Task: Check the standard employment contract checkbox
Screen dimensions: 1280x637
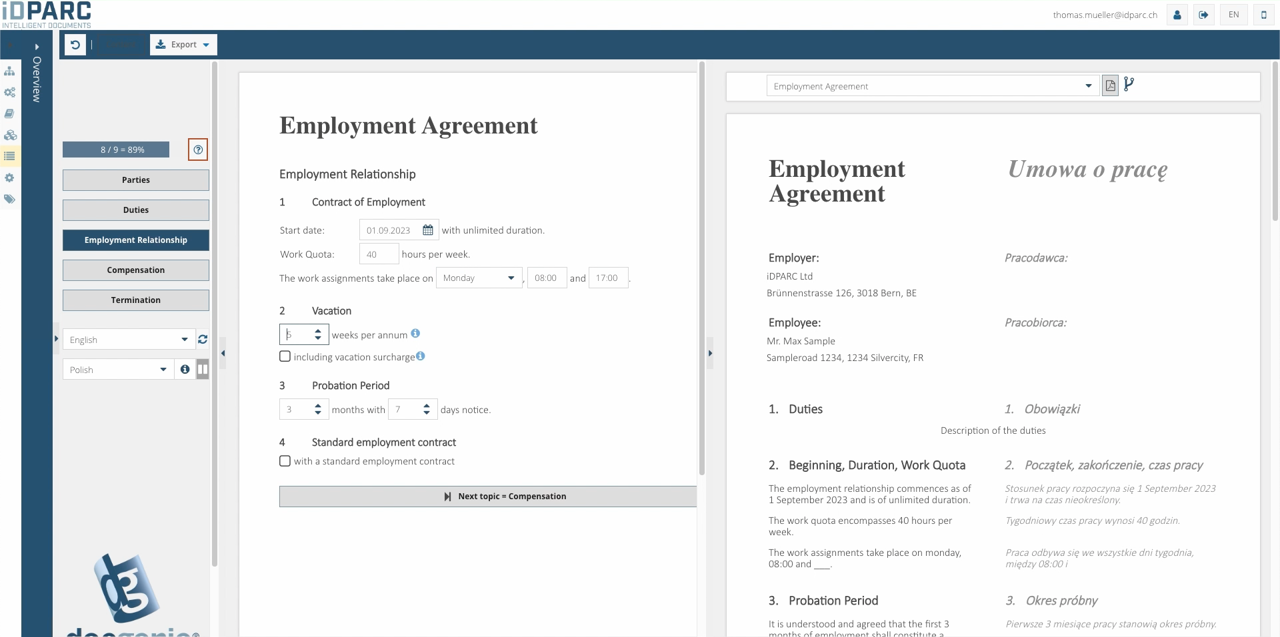Action: pos(285,461)
